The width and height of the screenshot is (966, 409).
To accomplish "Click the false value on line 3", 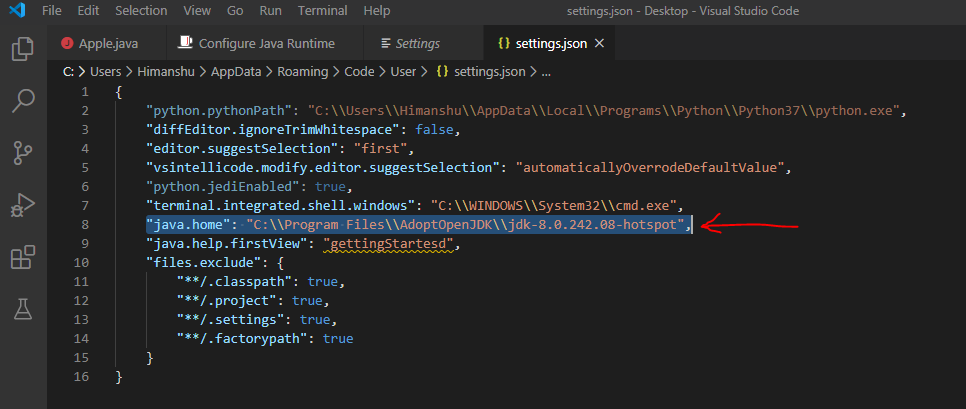I will 434,130.
